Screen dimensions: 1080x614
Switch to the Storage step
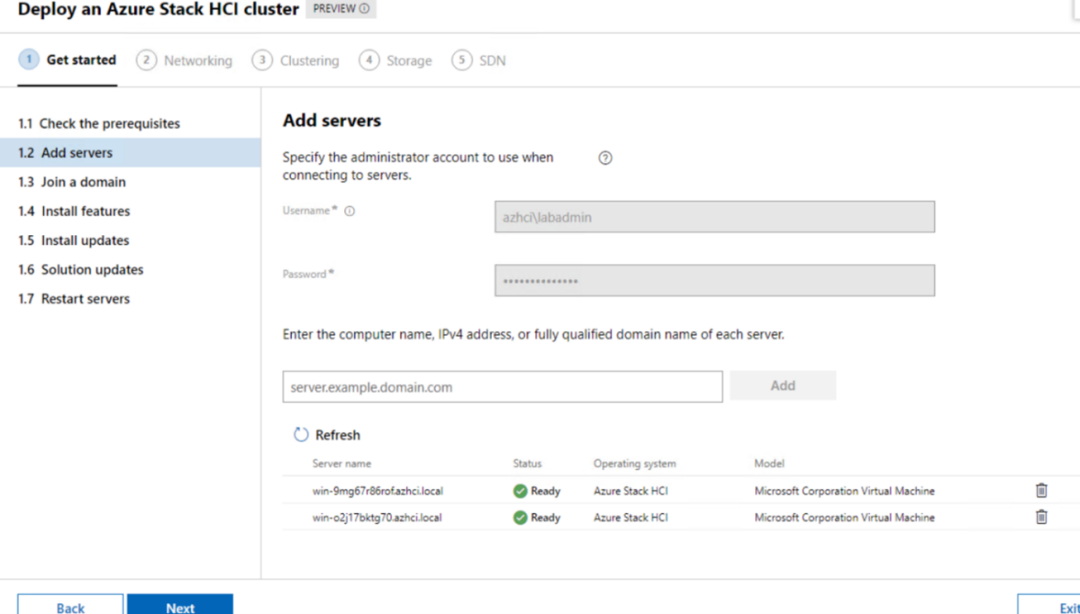click(x=395, y=61)
